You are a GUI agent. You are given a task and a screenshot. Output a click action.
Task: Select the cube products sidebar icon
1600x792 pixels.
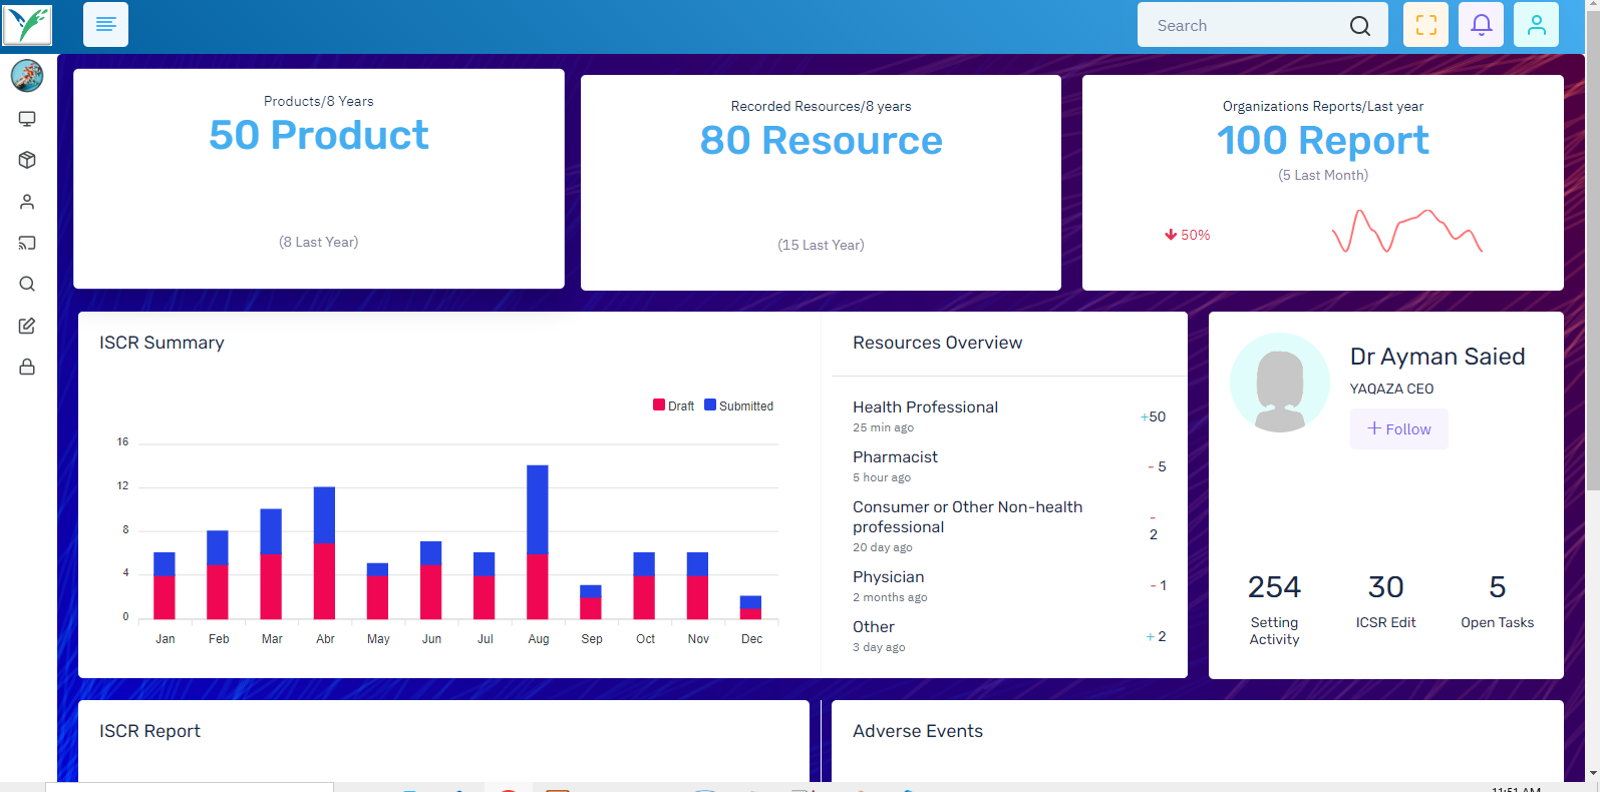coord(27,160)
